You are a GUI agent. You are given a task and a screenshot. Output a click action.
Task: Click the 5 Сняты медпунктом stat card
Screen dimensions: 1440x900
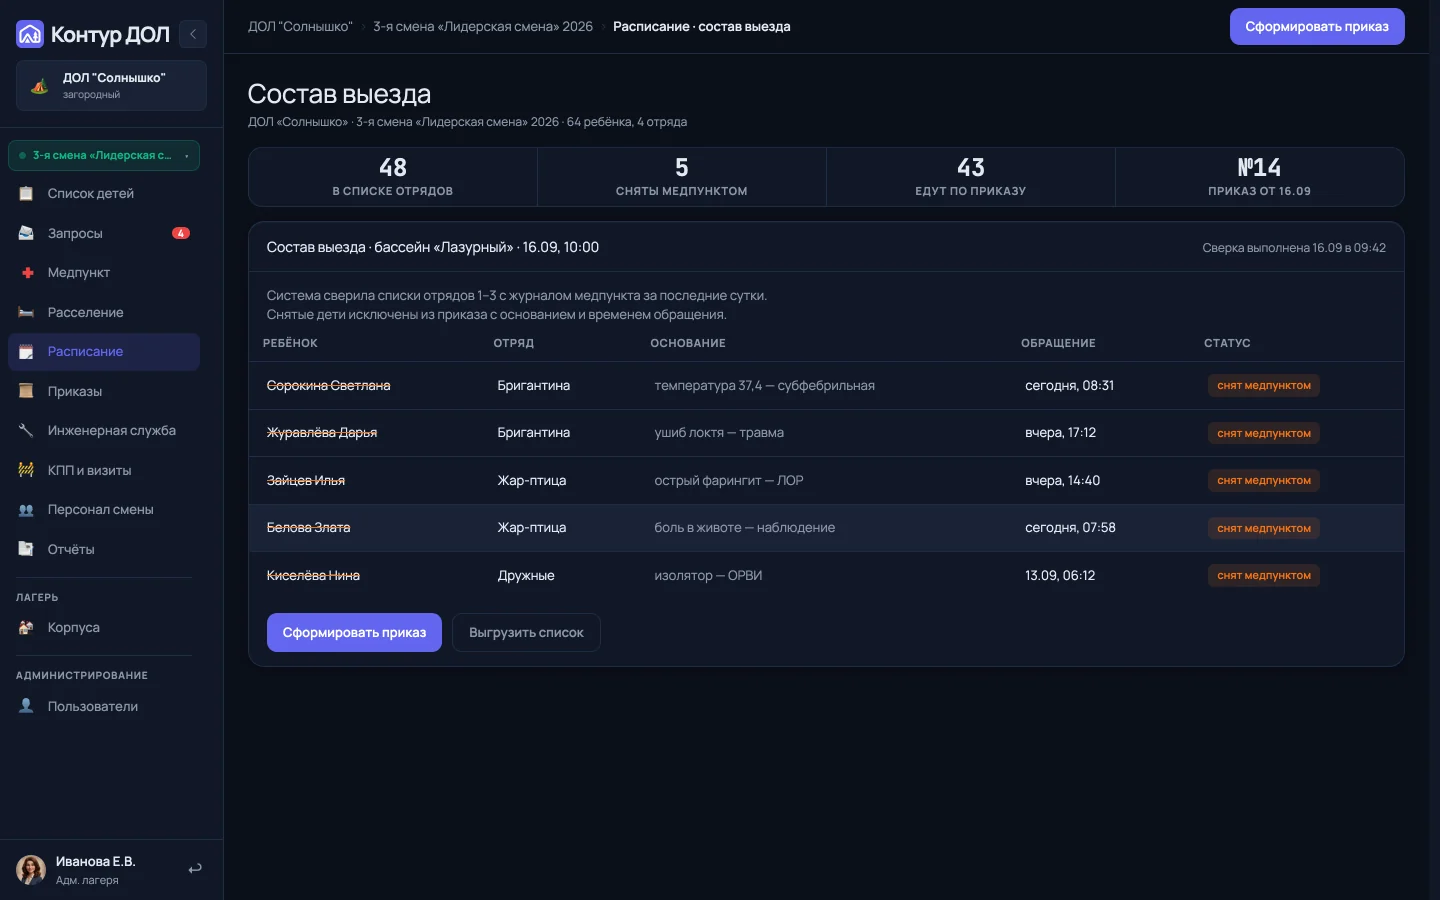(682, 177)
